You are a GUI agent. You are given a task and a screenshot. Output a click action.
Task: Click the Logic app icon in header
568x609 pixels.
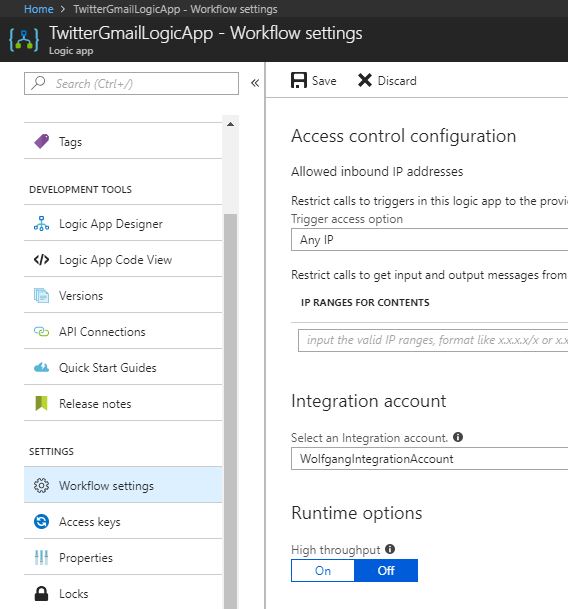(x=24, y=40)
